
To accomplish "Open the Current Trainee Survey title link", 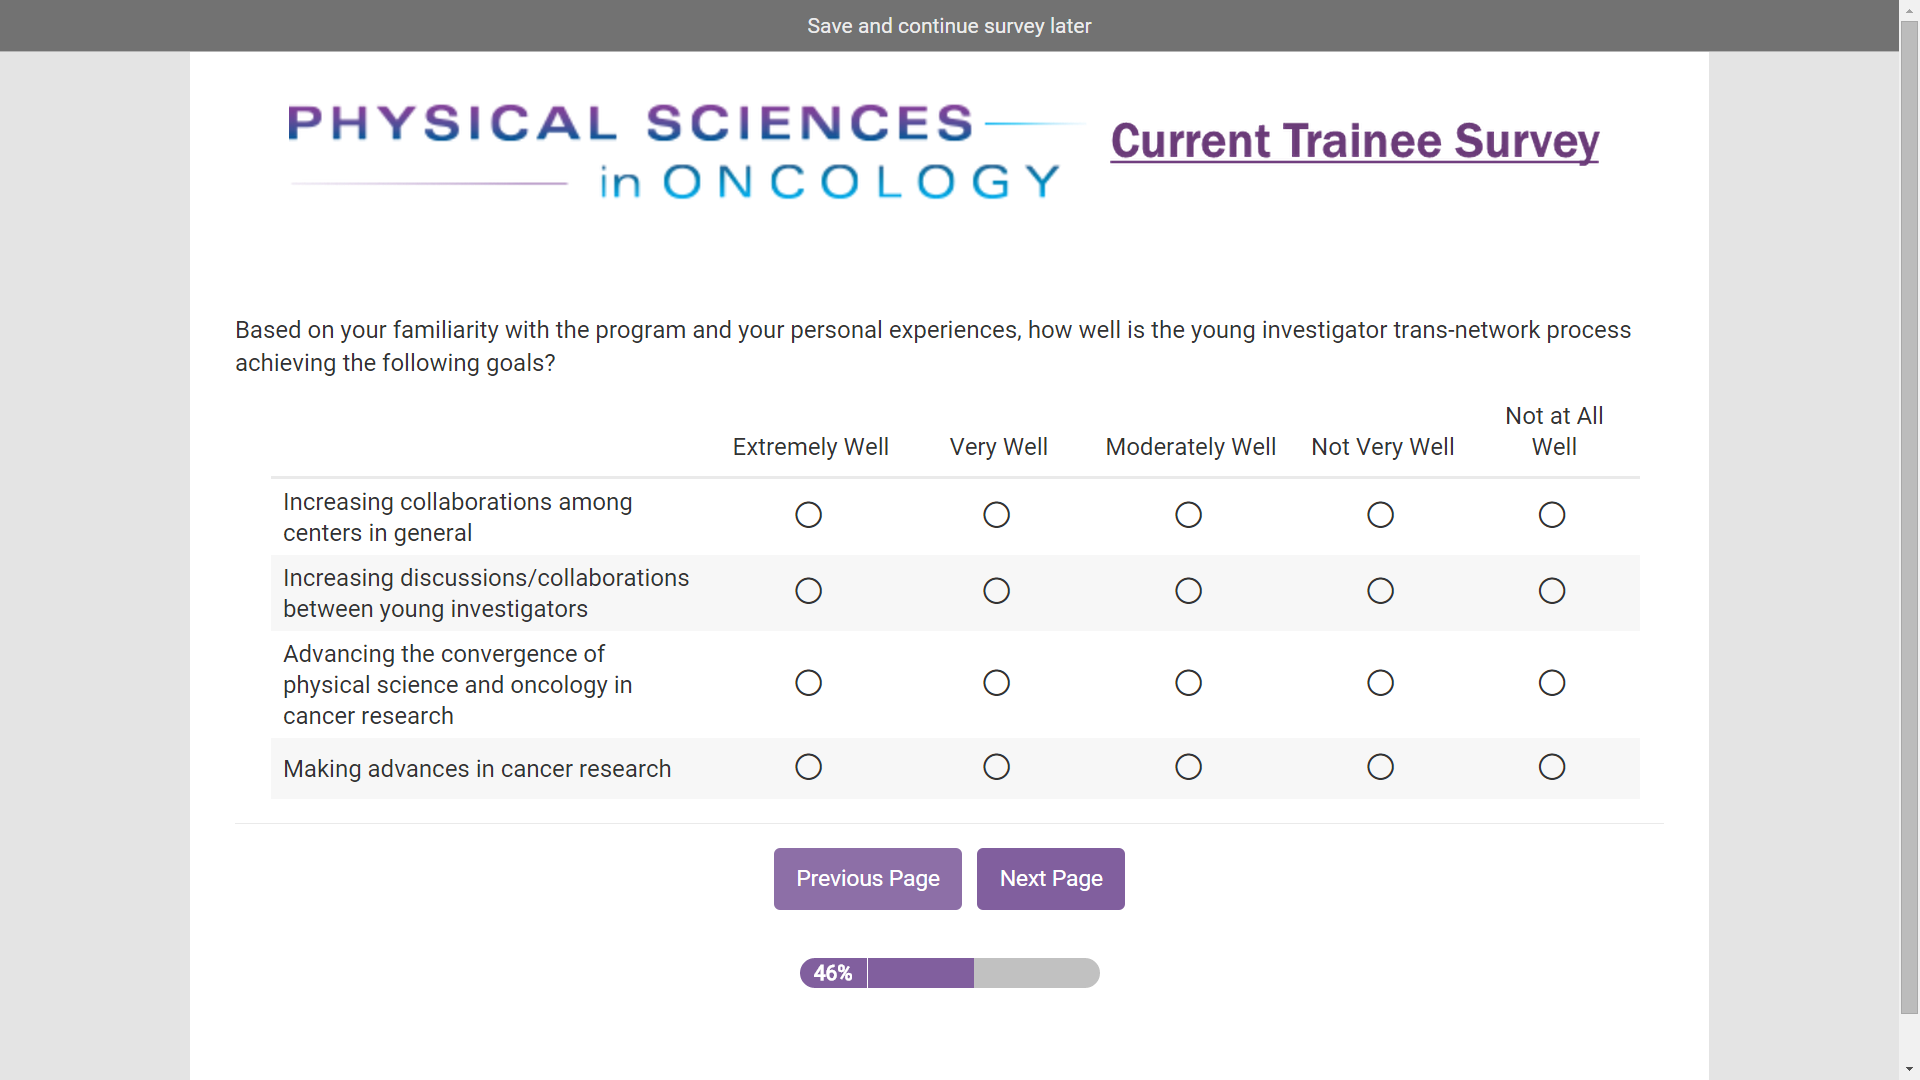I will (1354, 141).
